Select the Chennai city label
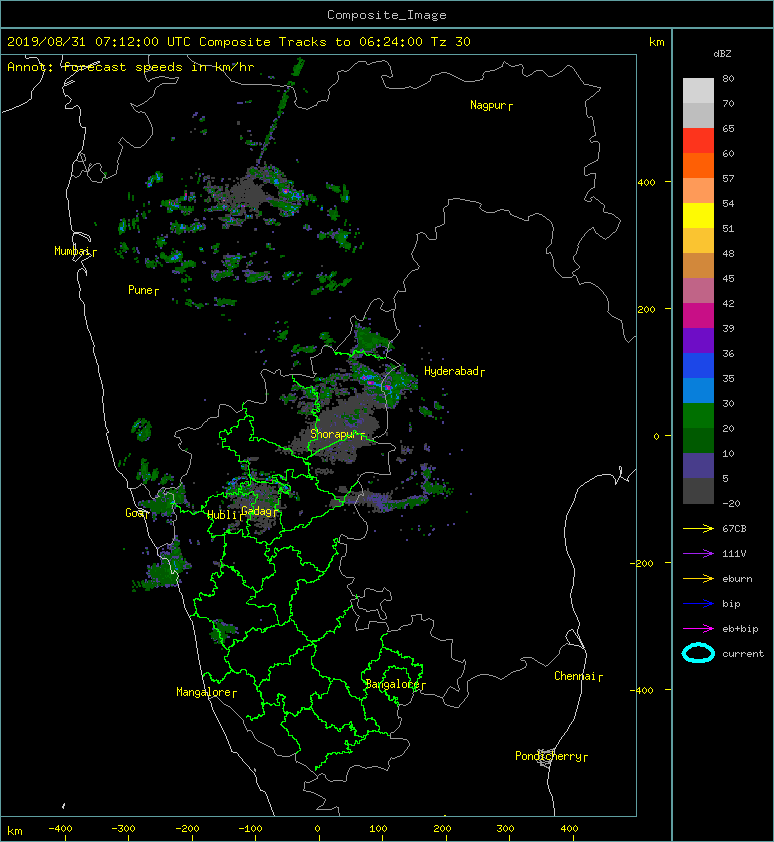The width and height of the screenshot is (774, 842). click(x=578, y=677)
